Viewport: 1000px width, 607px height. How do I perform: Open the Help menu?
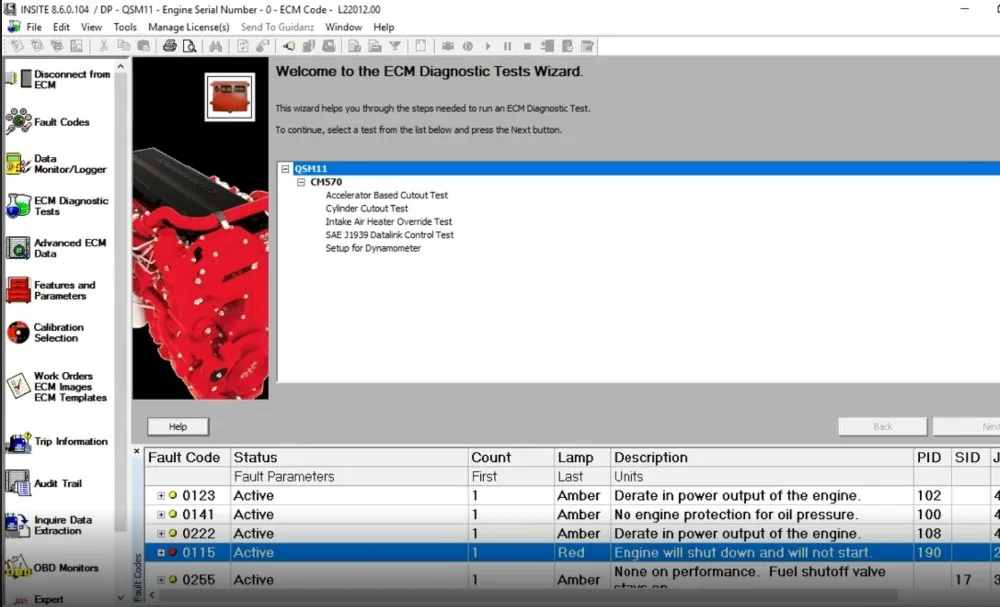[384, 27]
